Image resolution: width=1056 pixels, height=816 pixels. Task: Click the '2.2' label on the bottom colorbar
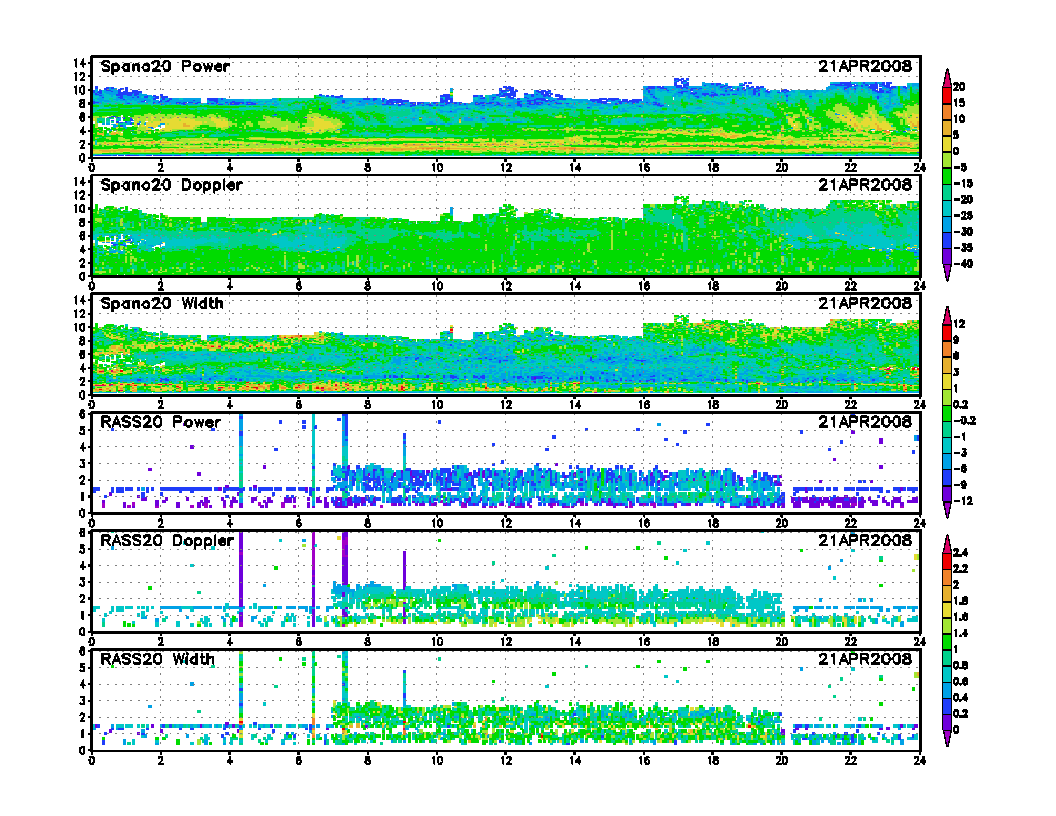[960, 569]
